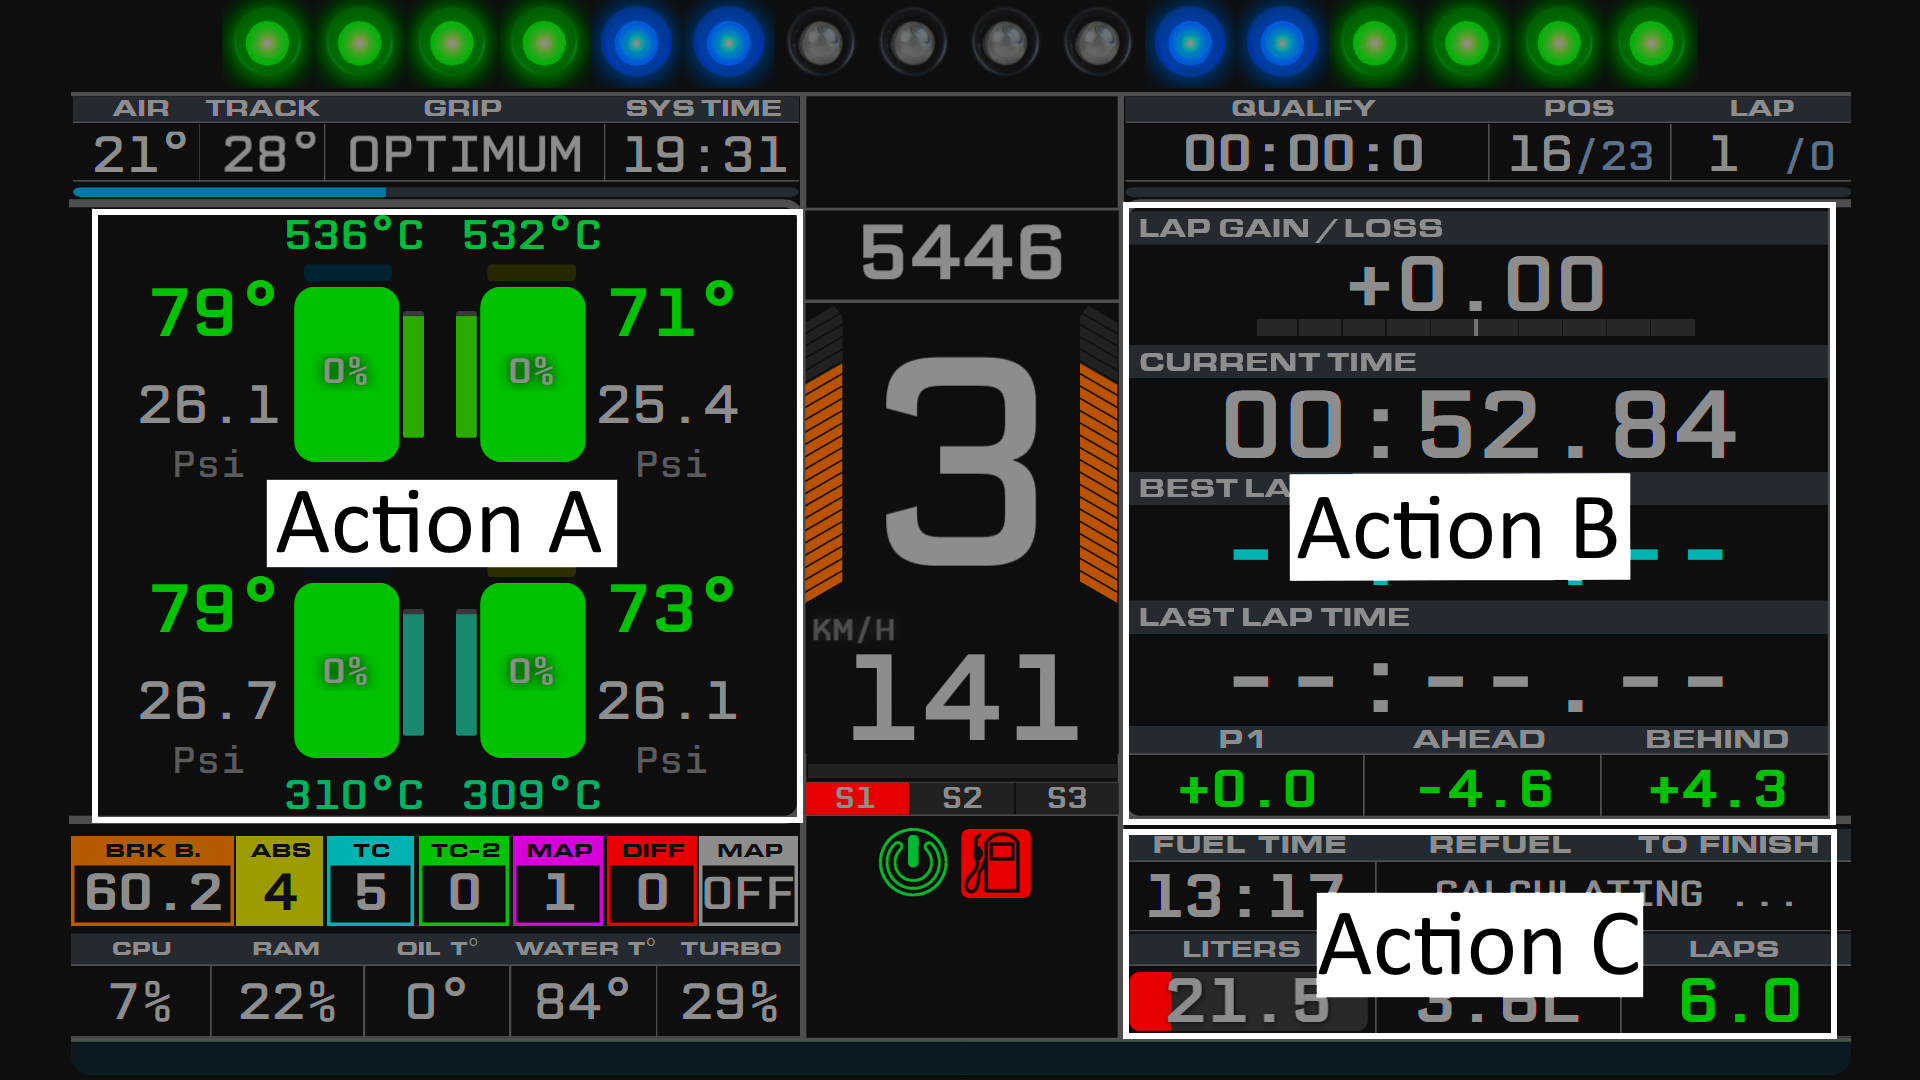
Task: Click the TURBO 29% readout
Action: 729,1001
